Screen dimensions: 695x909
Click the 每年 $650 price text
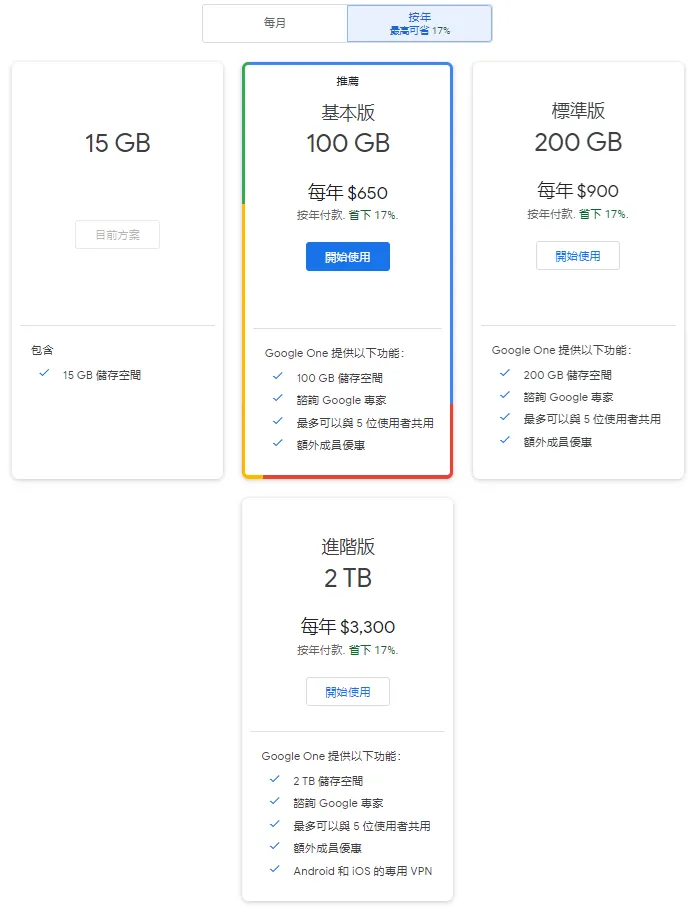[347, 193]
